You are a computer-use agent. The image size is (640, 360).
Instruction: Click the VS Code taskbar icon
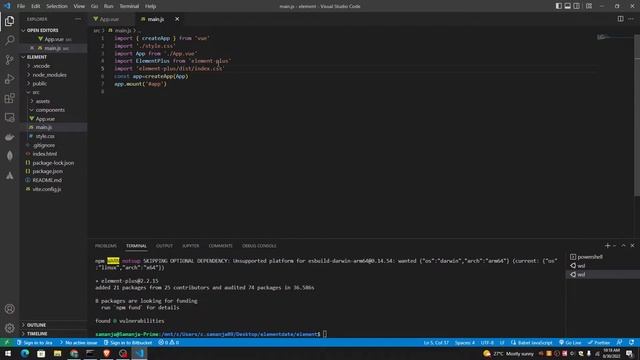(x=139, y=353)
